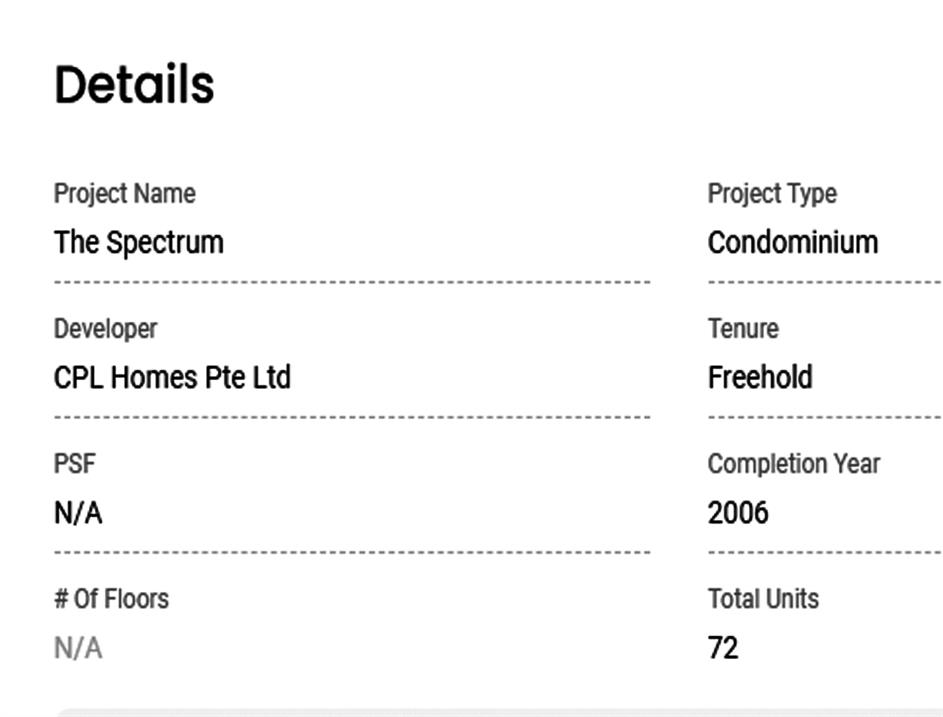943x717 pixels.
Task: Select the # Of Floors label
Action: tap(111, 599)
